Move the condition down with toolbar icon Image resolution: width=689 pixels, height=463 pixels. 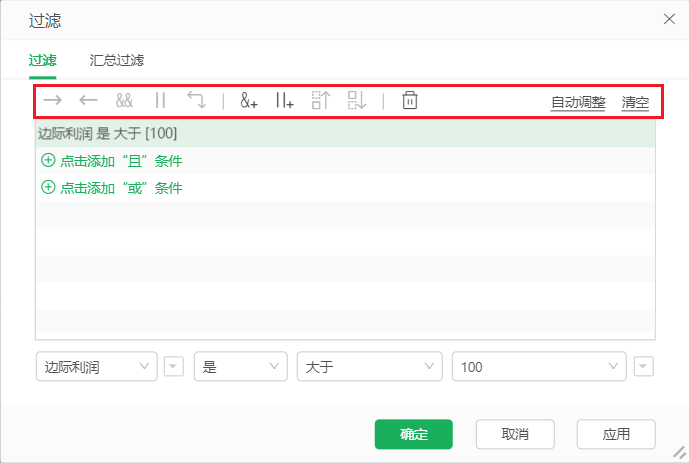tap(357, 100)
